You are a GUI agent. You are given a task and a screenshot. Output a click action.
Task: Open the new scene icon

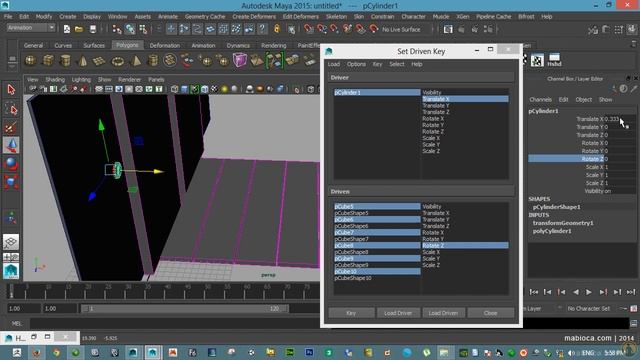tap(67, 29)
